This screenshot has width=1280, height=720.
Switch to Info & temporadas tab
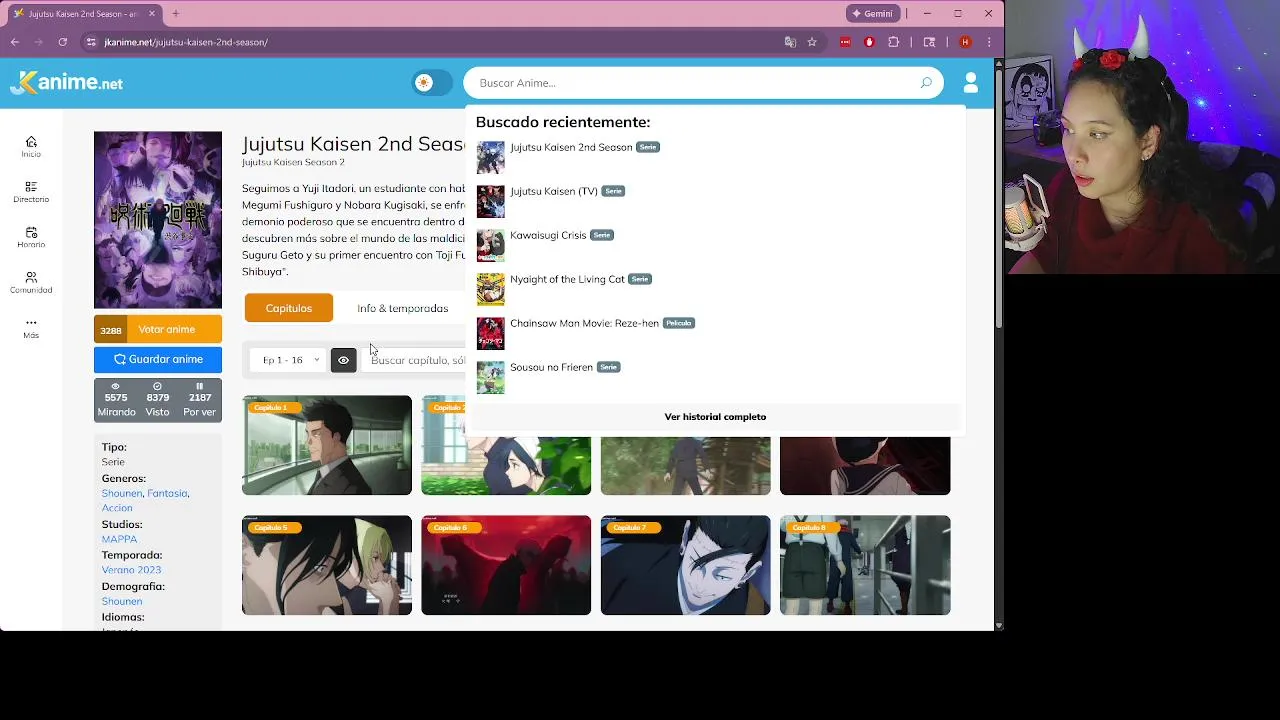402,308
